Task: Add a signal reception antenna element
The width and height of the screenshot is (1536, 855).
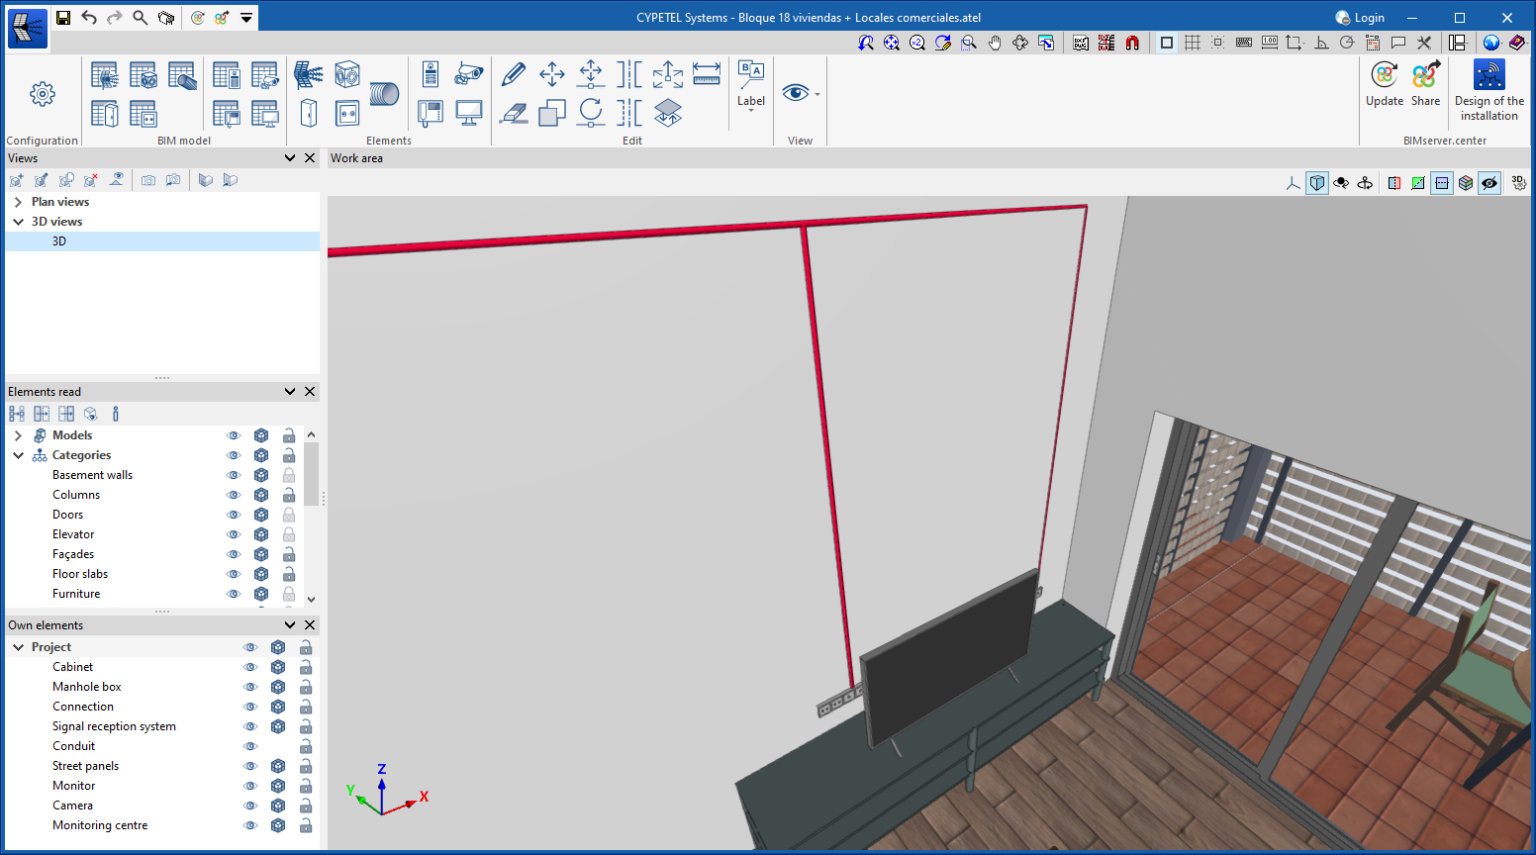Action: [308, 74]
